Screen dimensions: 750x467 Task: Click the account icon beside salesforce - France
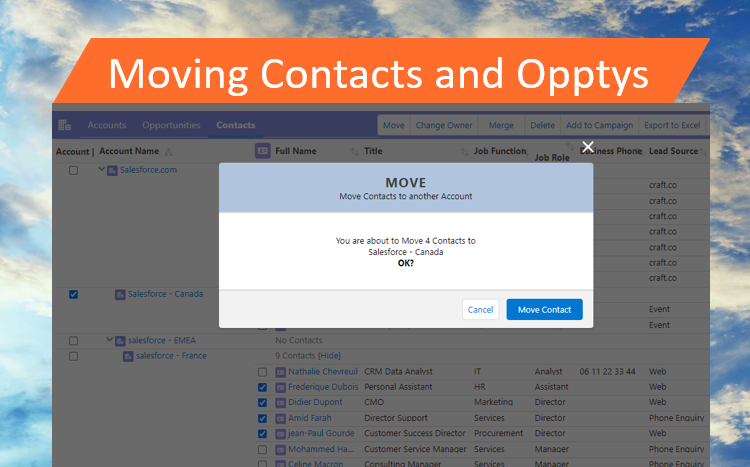click(x=128, y=356)
